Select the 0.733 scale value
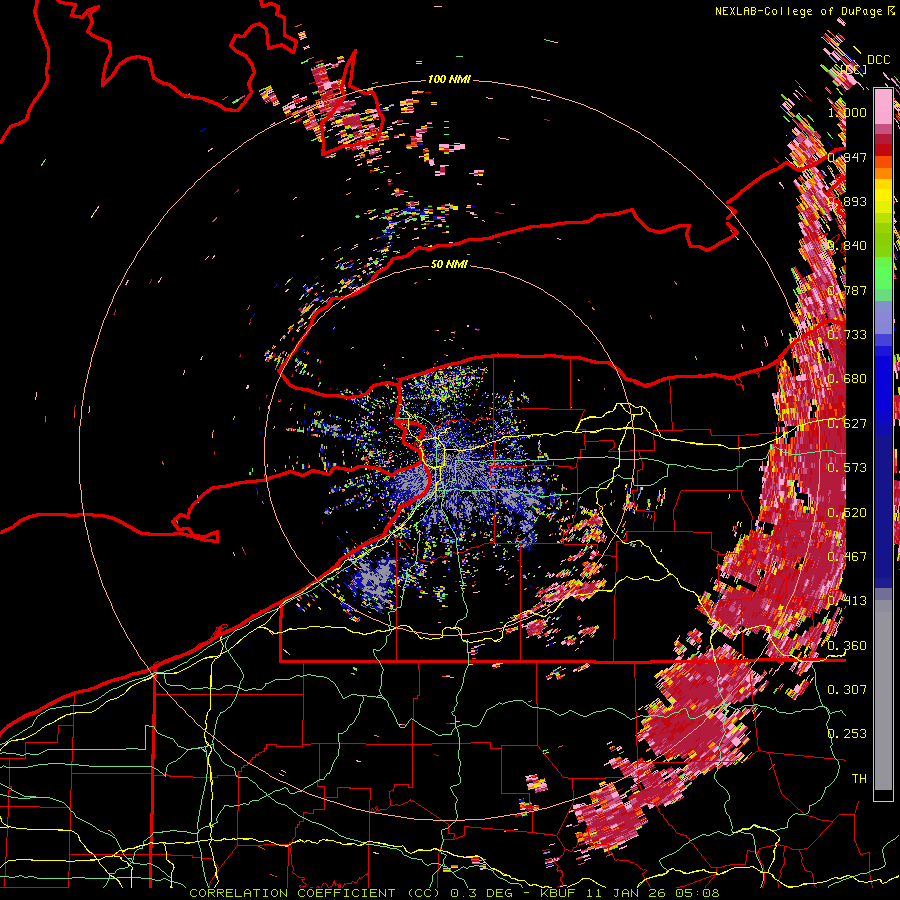 (847, 335)
